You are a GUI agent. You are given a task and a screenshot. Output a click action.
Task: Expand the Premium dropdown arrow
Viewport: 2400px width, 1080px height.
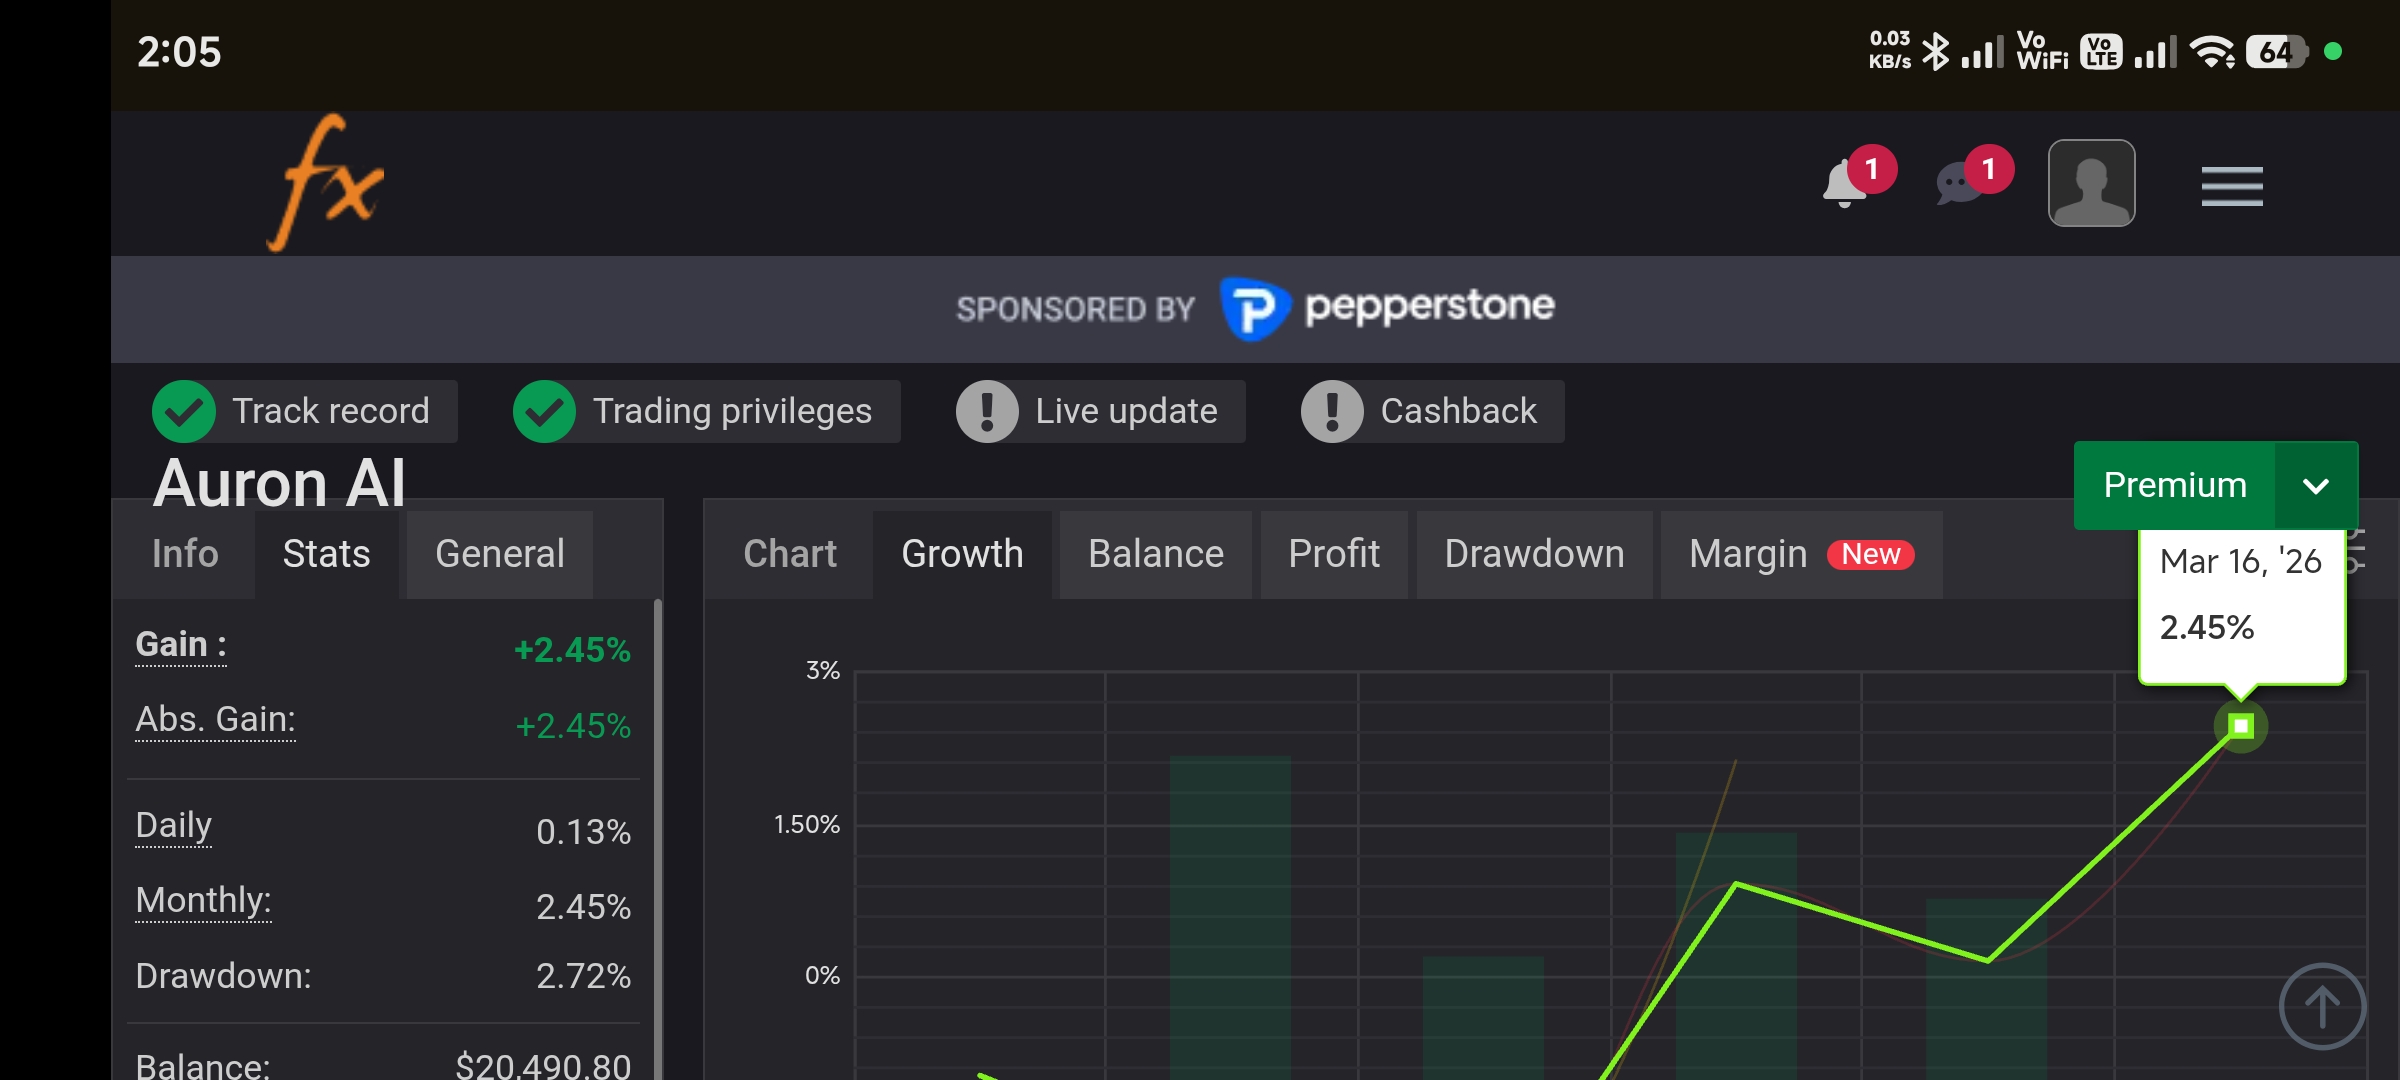[x=2316, y=486]
